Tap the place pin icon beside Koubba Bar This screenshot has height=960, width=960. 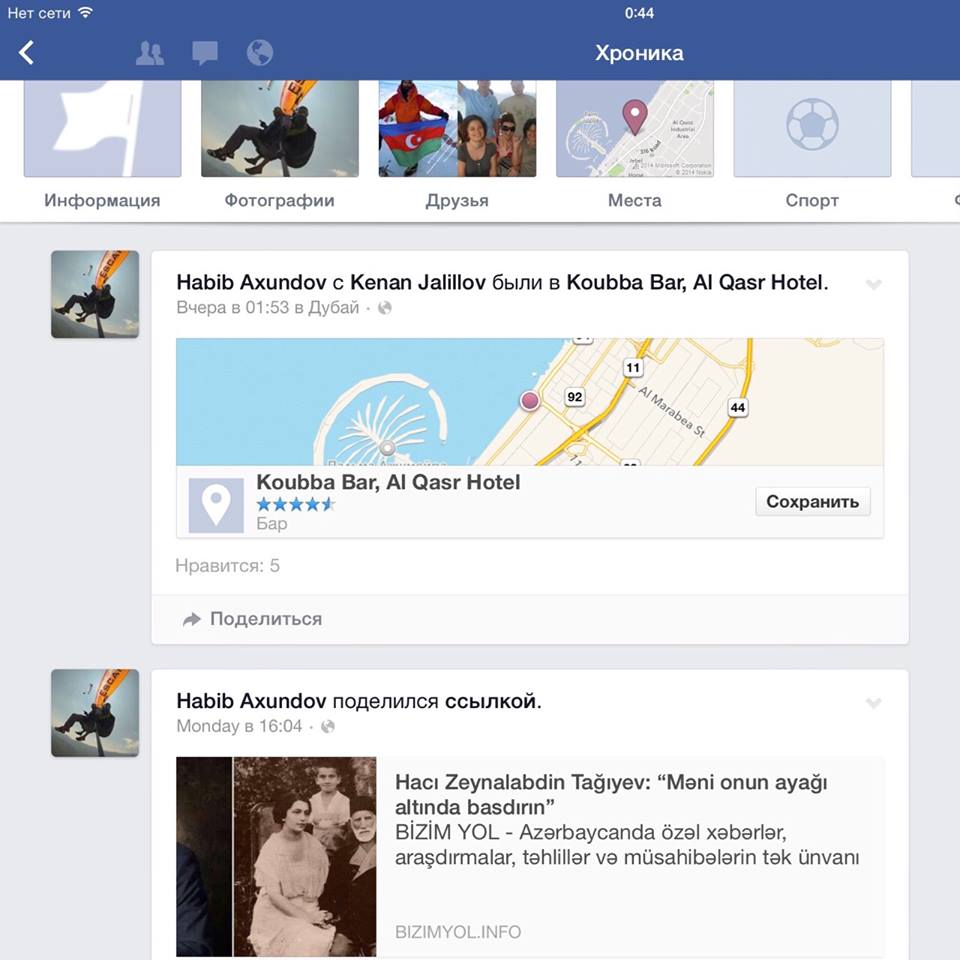(216, 505)
